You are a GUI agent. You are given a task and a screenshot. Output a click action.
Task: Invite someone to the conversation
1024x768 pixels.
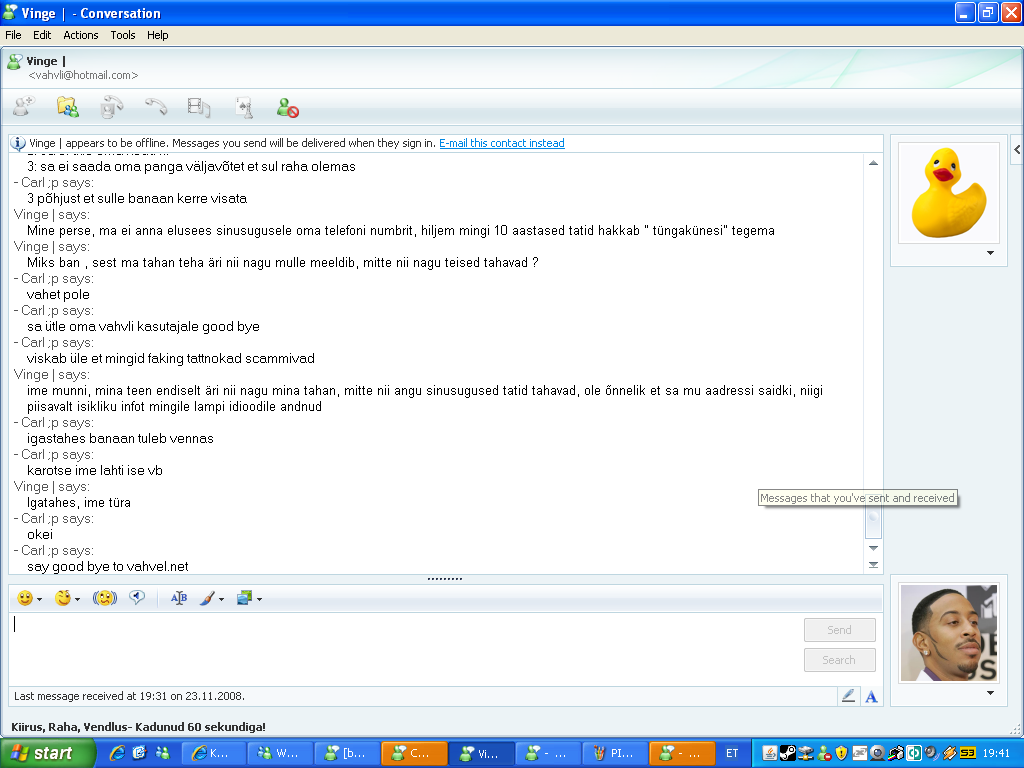(x=22, y=106)
